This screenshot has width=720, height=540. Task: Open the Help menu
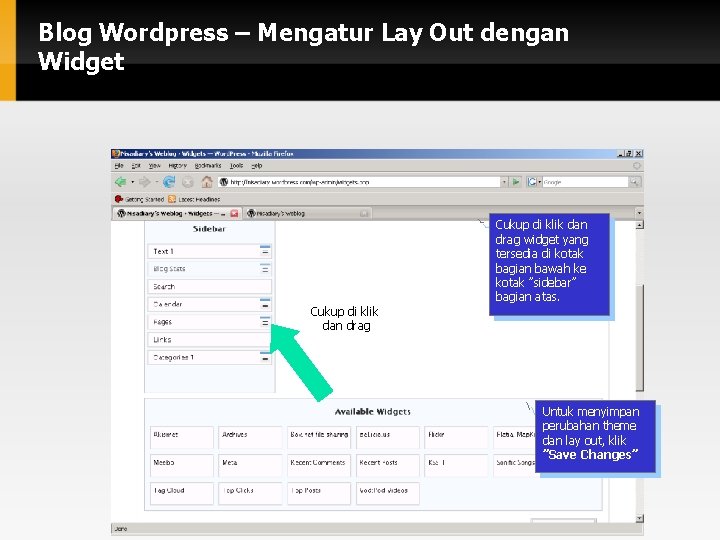tap(257, 166)
